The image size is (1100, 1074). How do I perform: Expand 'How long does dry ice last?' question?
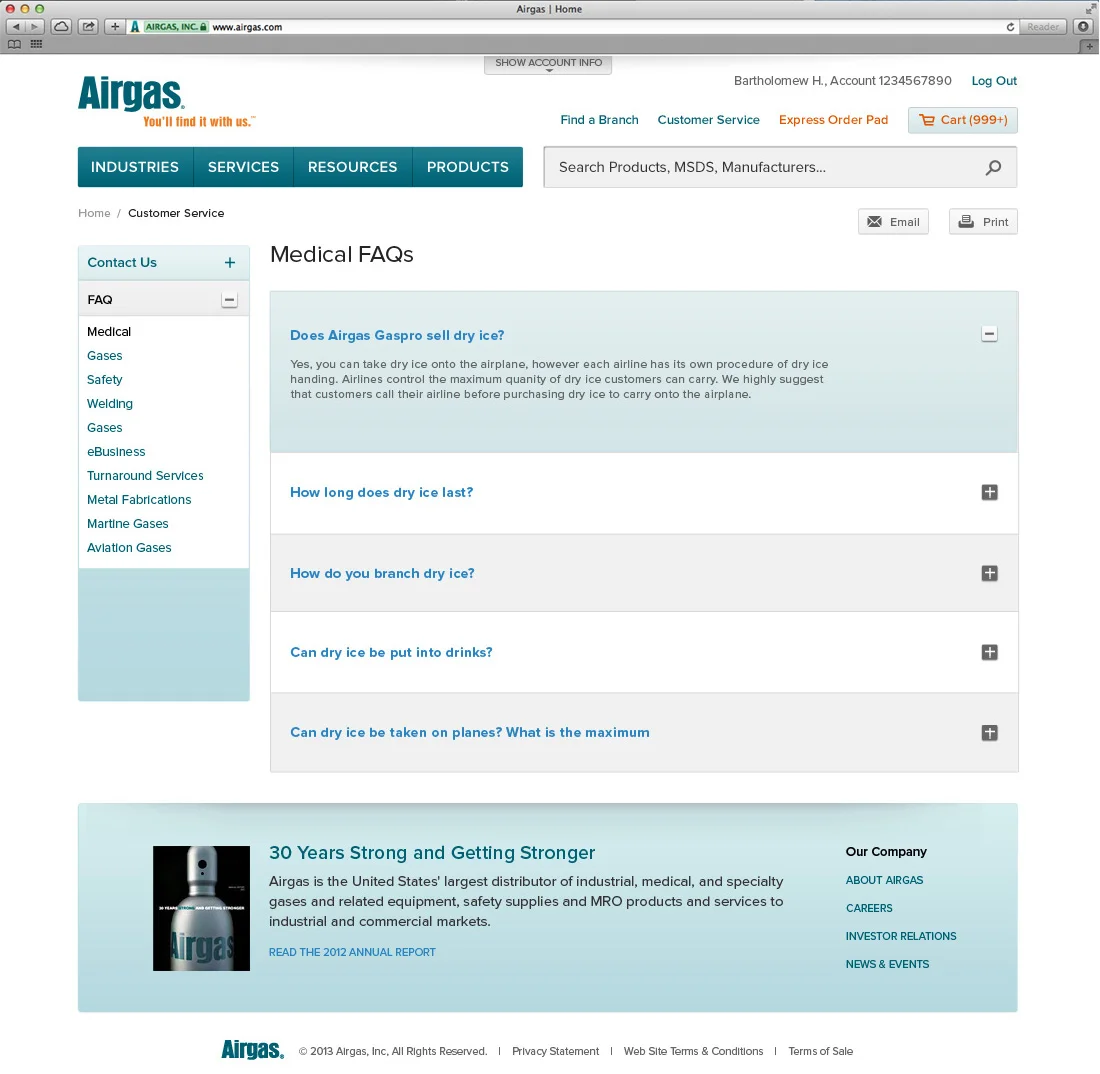[x=989, y=492]
